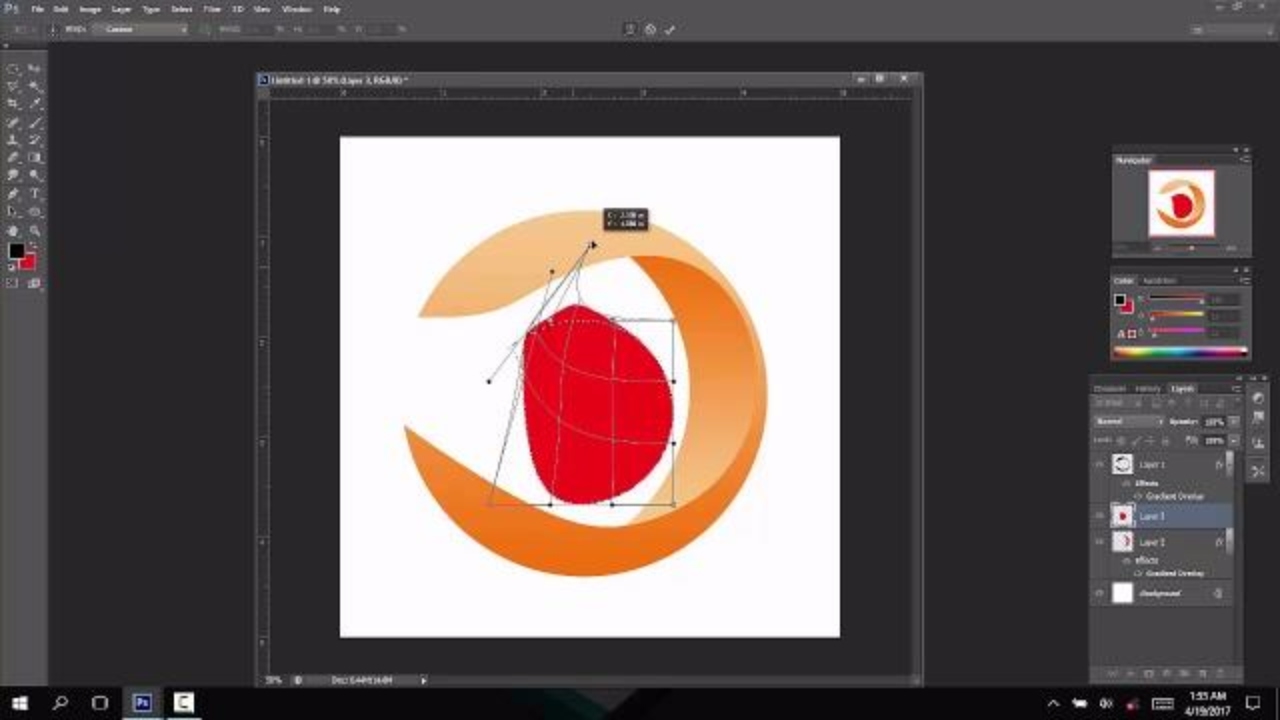Click the Windows Start button
The width and height of the screenshot is (1280, 720).
[19, 703]
